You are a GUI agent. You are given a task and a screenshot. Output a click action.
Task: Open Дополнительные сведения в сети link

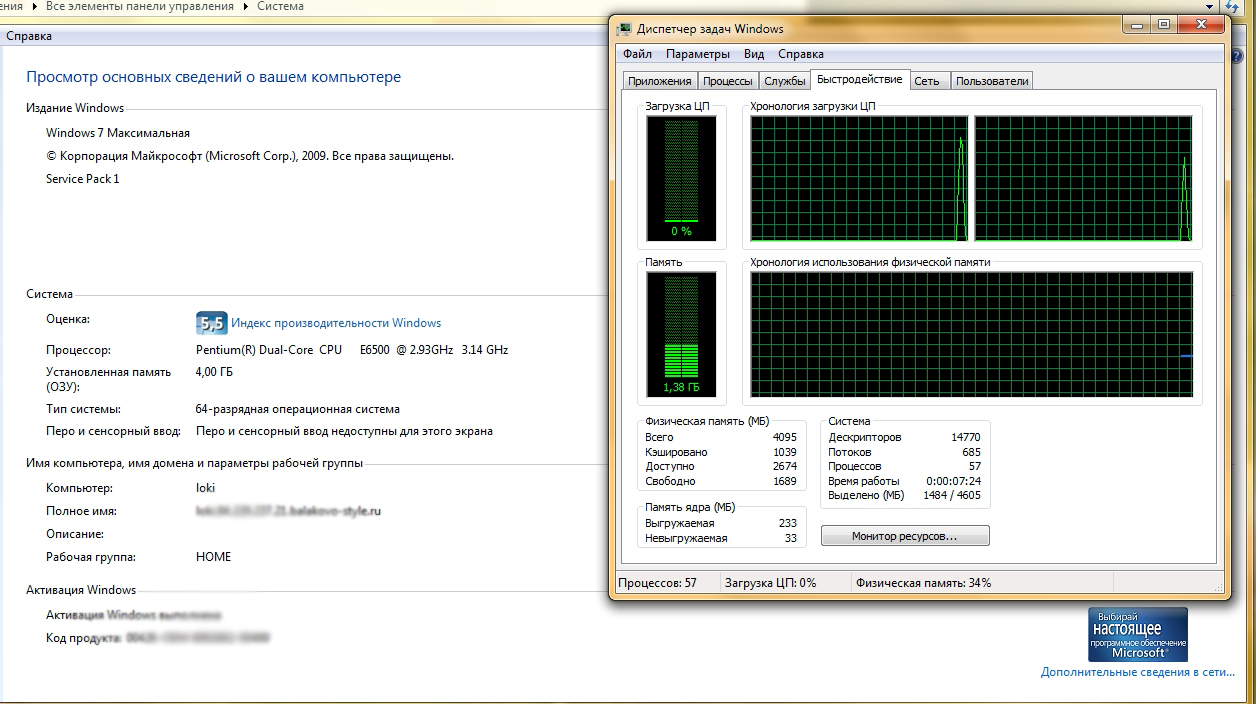1138,672
